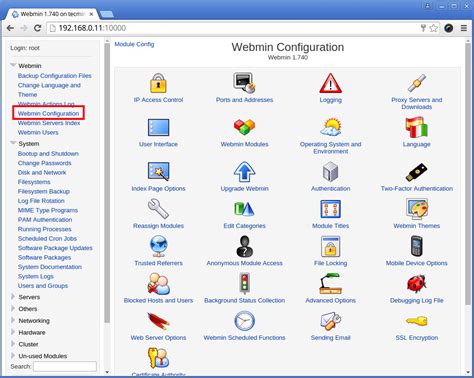Open the Chrome hamburger menu

(x=464, y=28)
